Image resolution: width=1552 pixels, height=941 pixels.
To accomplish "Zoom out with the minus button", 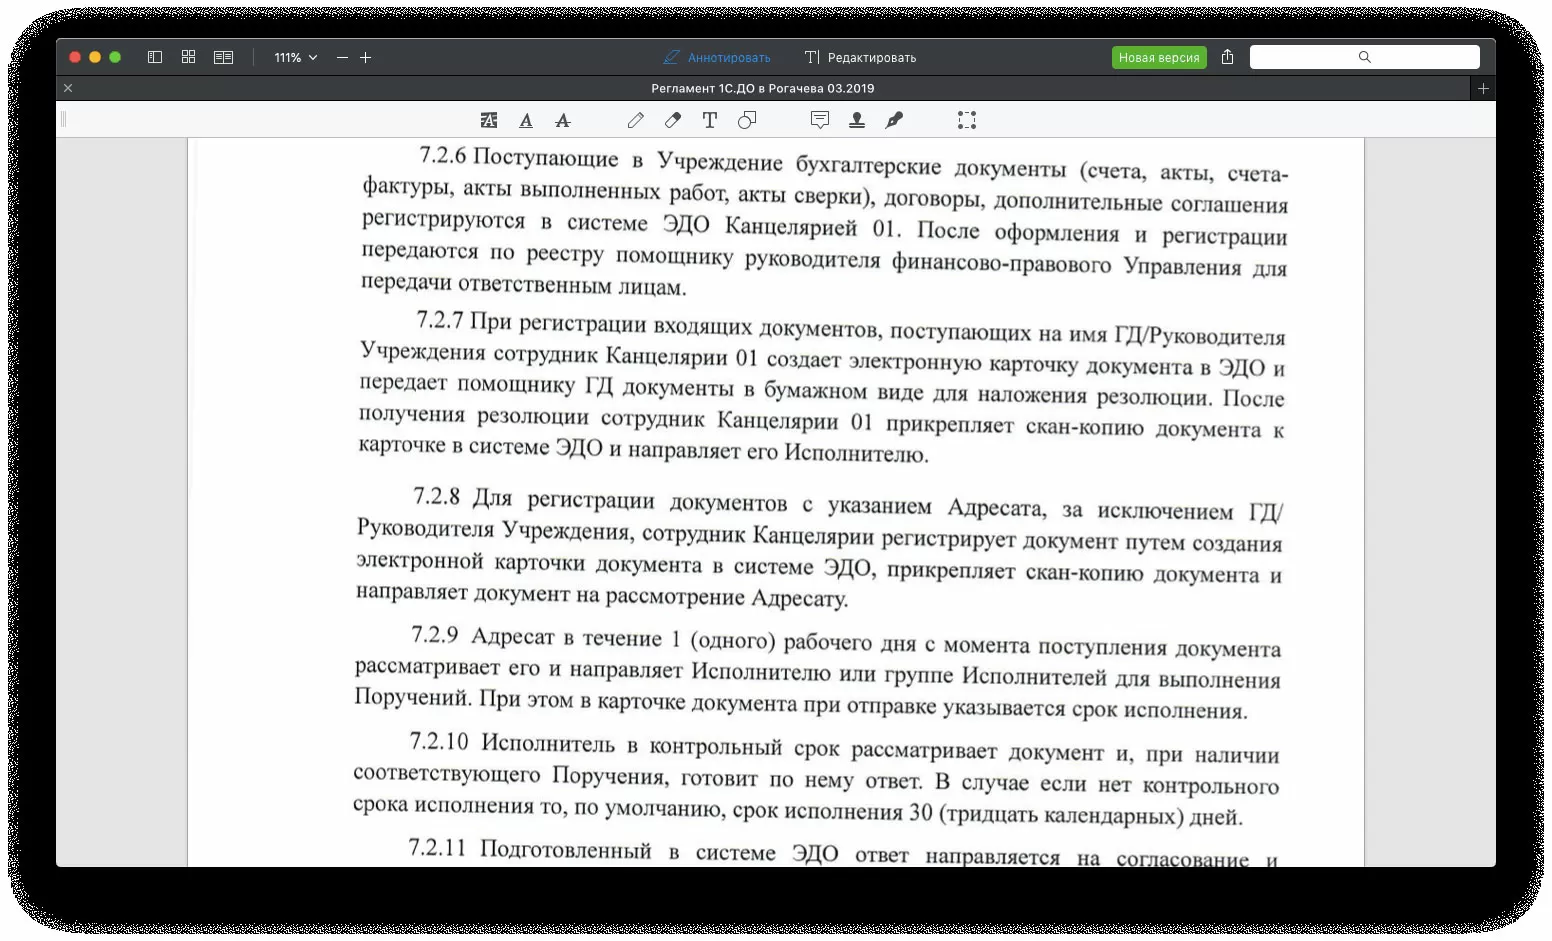I will 342,58.
